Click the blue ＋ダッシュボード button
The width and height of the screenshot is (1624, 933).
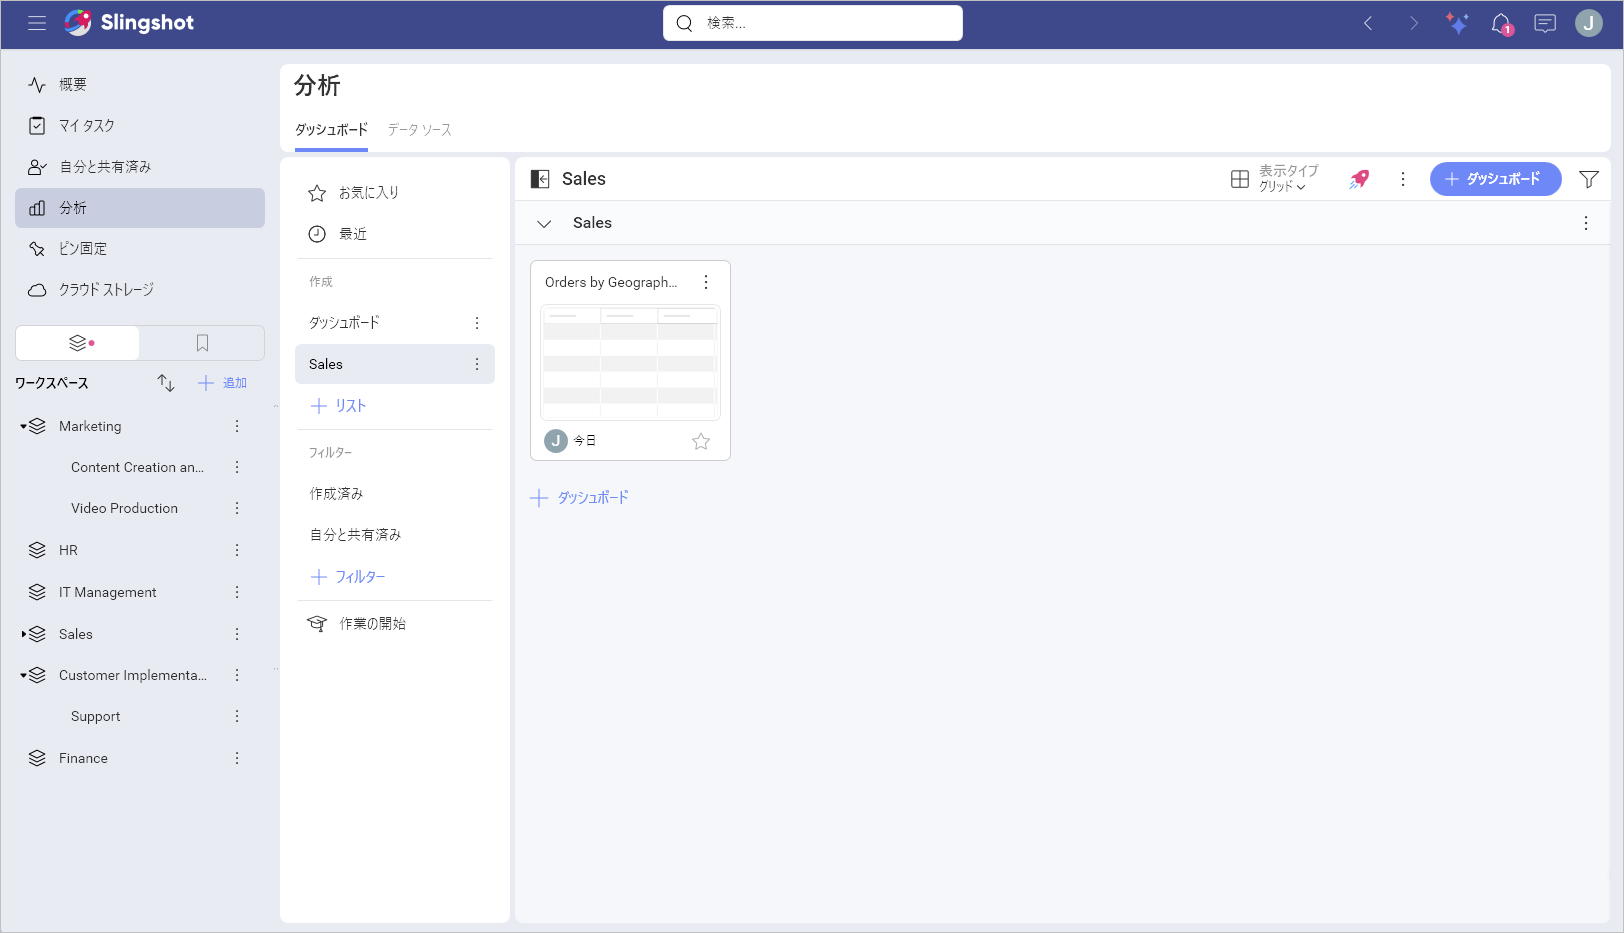pos(1495,179)
